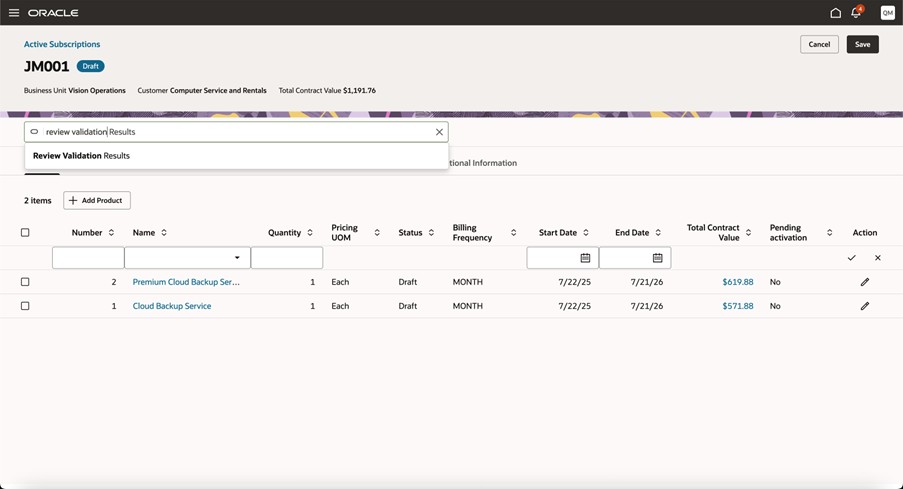Click the Customer Computer Service and Rentals text
This screenshot has width=903, height=489.
(202, 90)
